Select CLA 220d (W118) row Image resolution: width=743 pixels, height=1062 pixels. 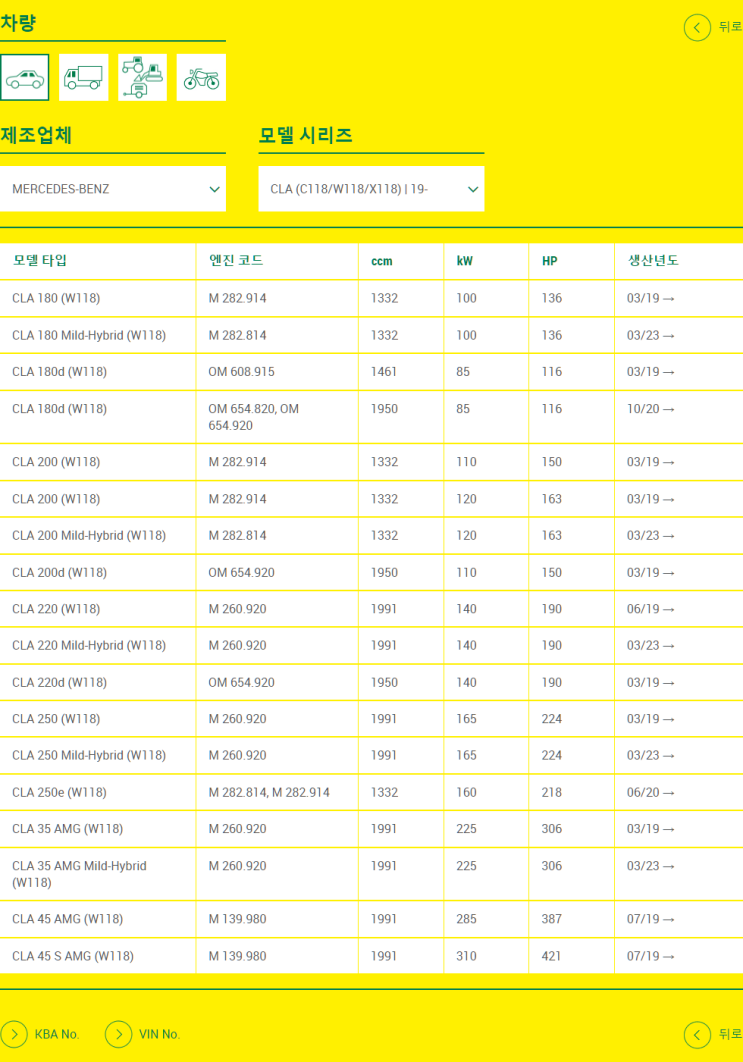tap(371, 683)
